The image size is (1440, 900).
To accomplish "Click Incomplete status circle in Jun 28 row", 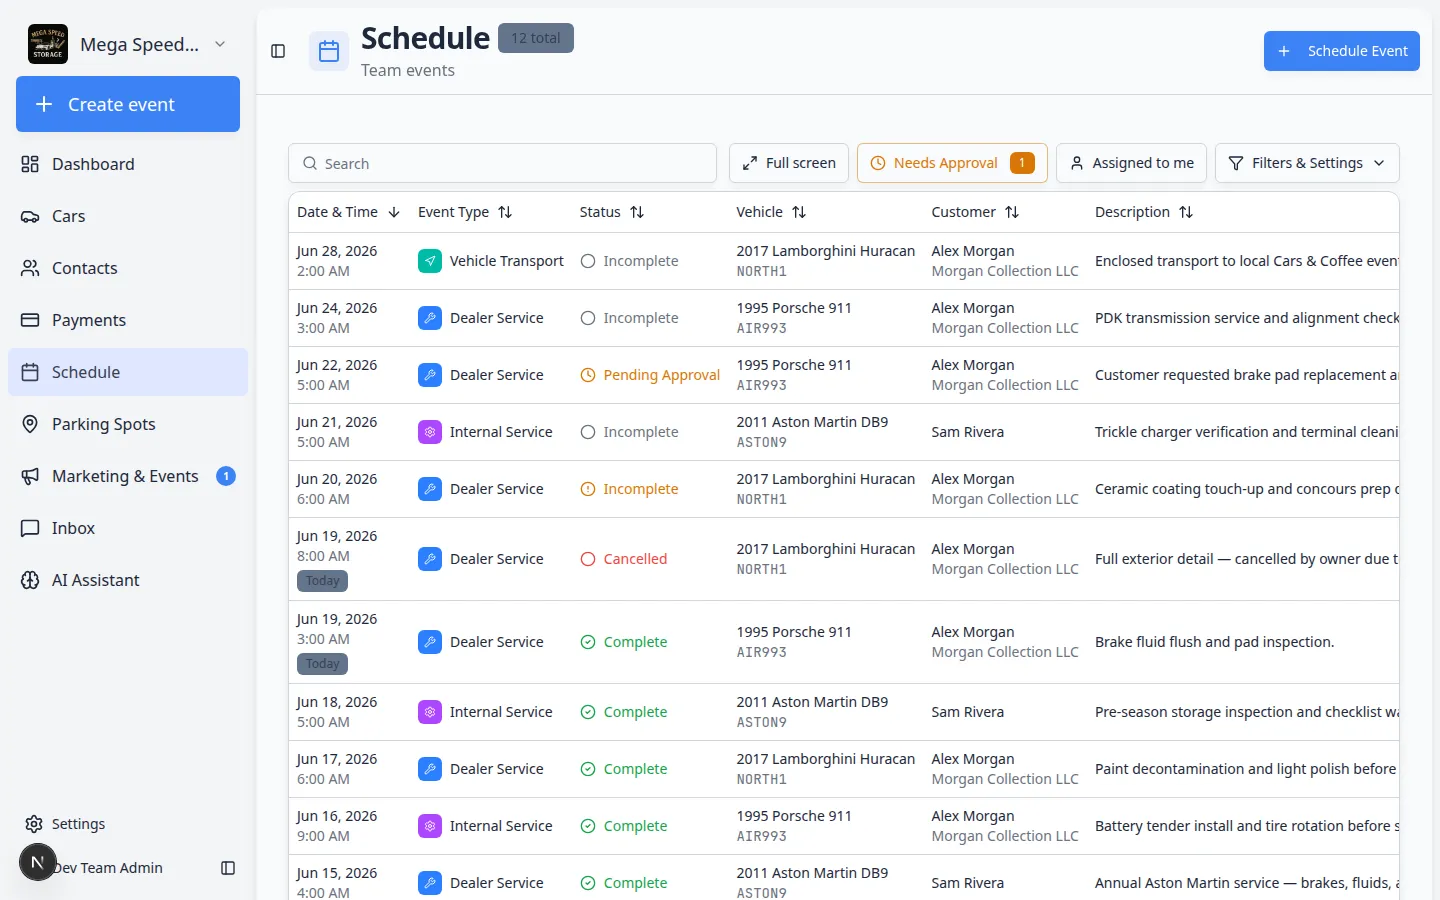I will [588, 261].
